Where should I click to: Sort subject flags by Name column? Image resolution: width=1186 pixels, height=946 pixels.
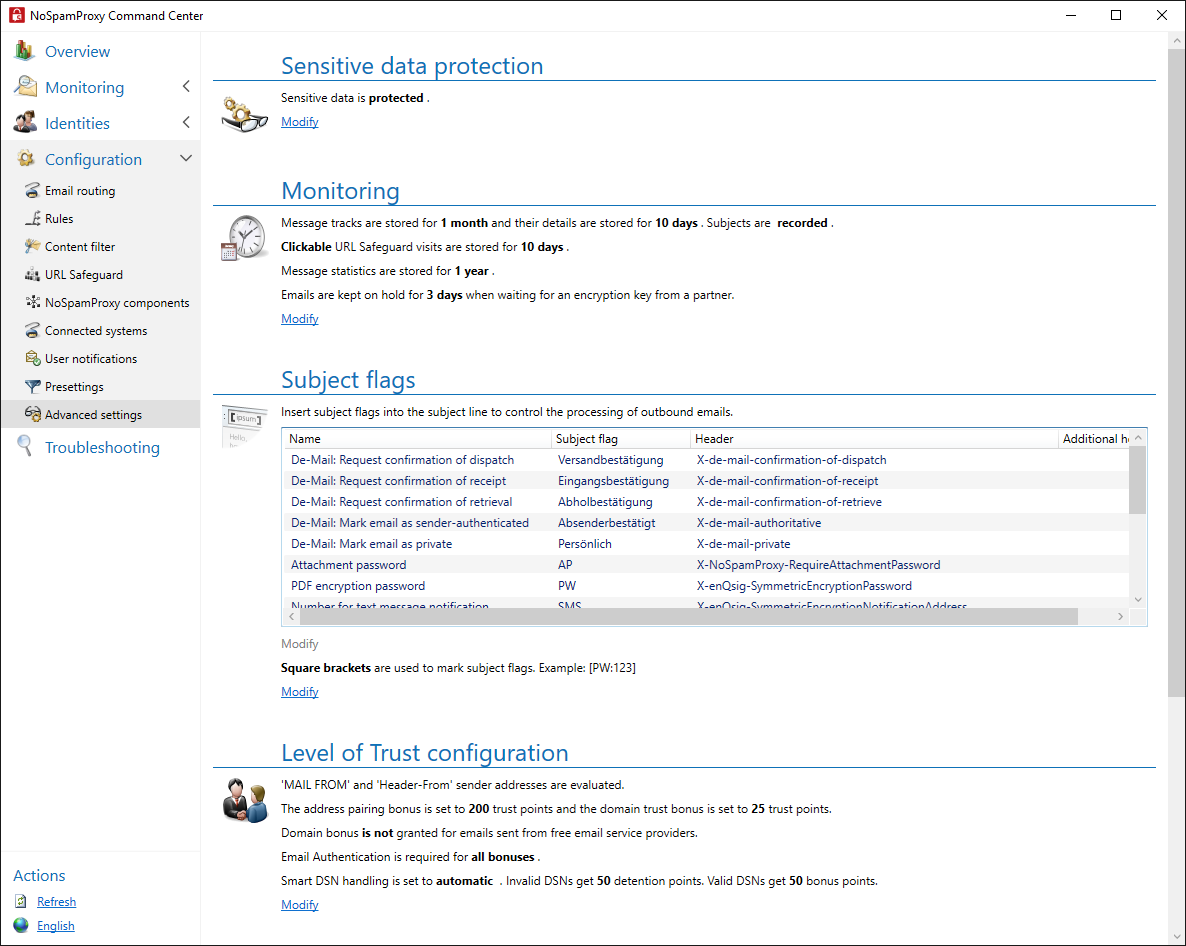416,439
